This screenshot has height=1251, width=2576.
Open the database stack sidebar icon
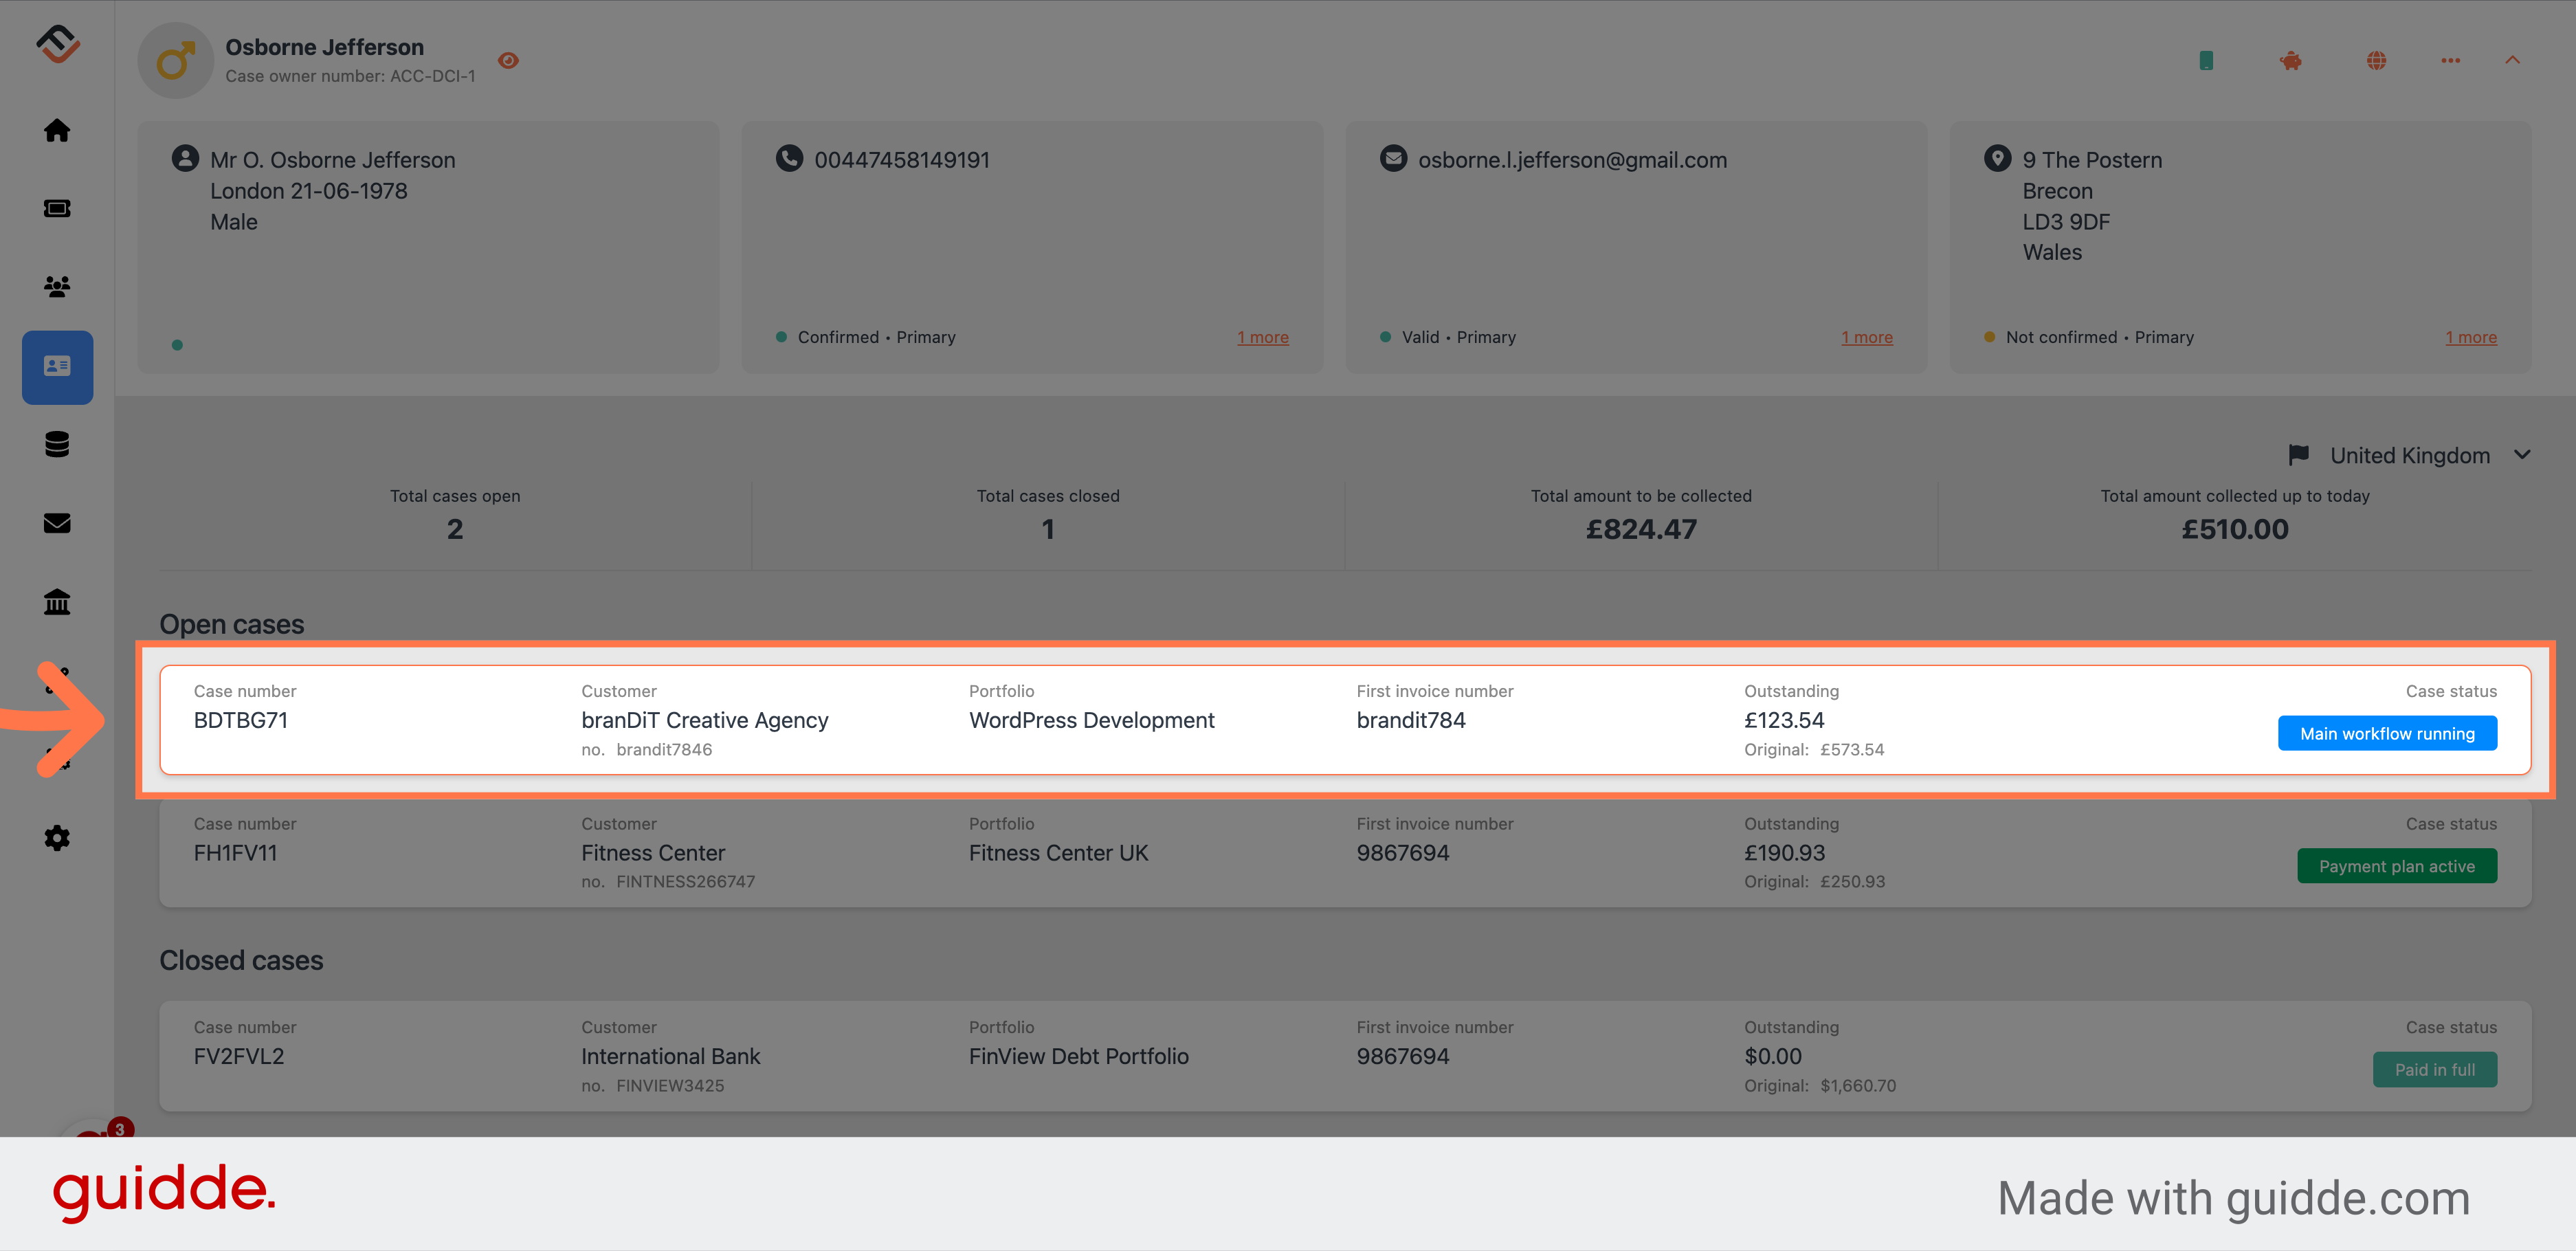(57, 444)
